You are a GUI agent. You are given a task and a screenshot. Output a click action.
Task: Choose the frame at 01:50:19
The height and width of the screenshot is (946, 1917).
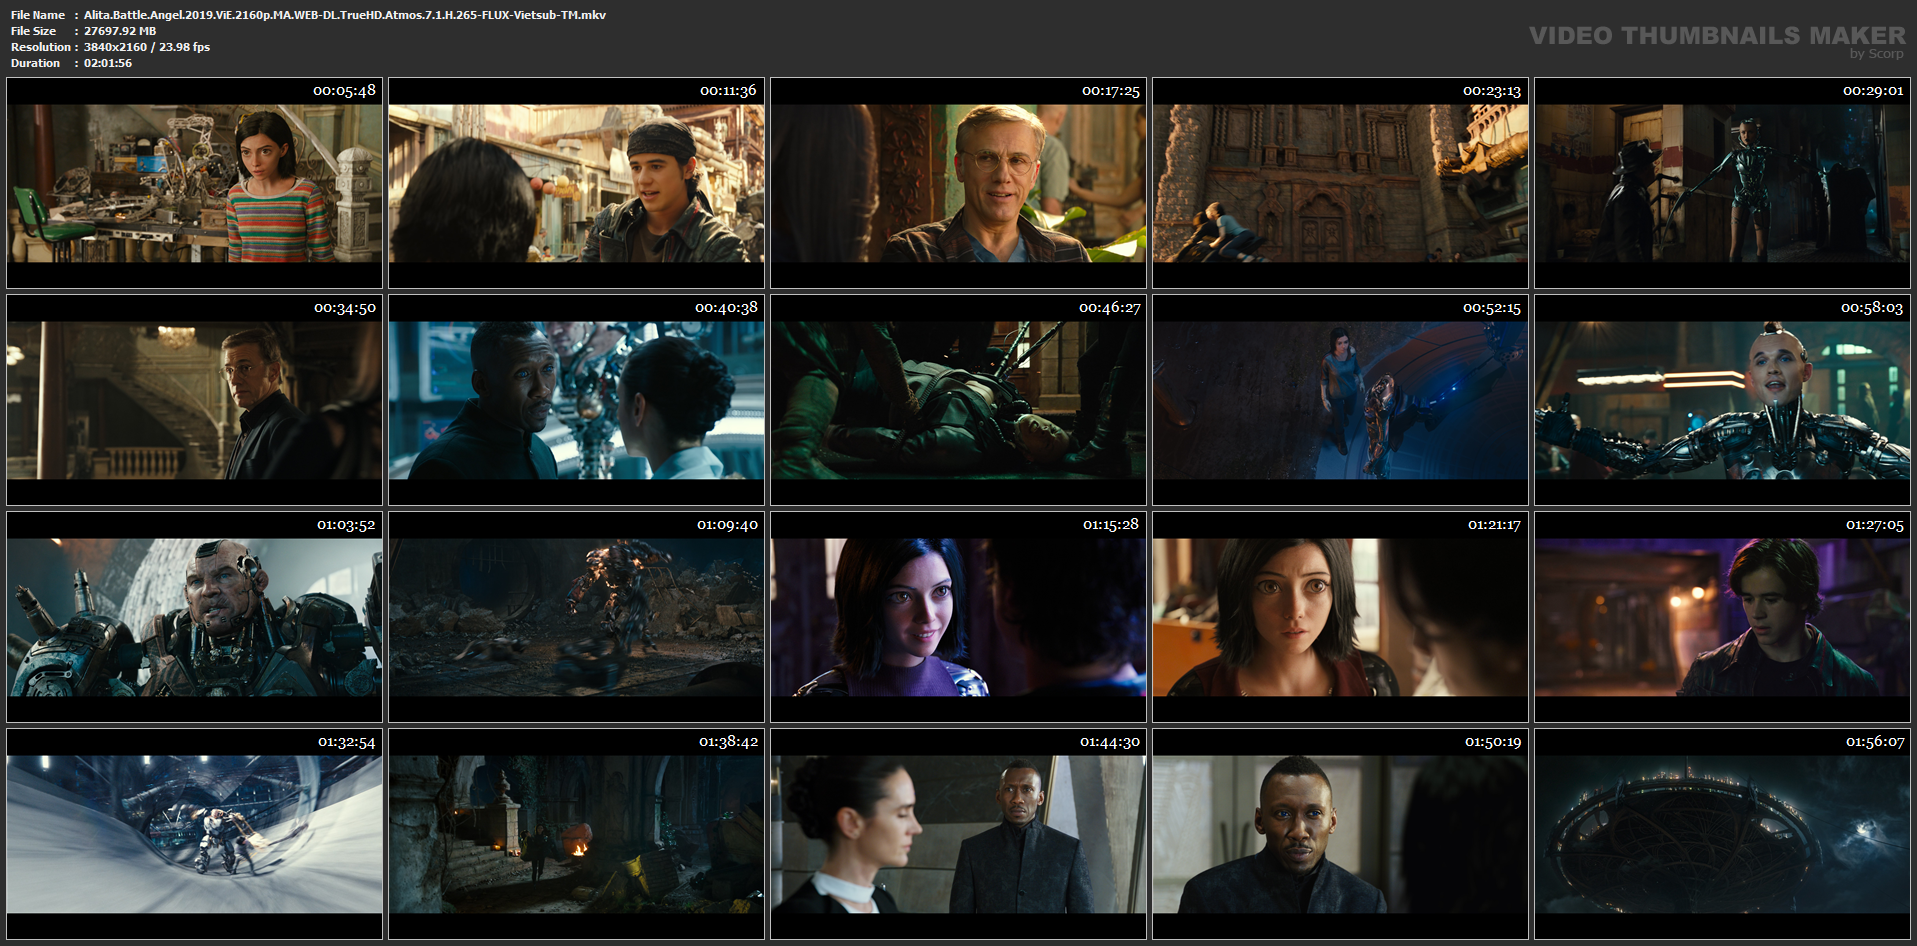click(x=1340, y=834)
